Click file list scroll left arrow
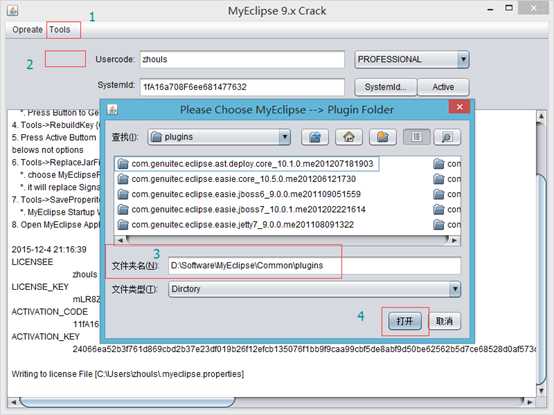 point(120,240)
